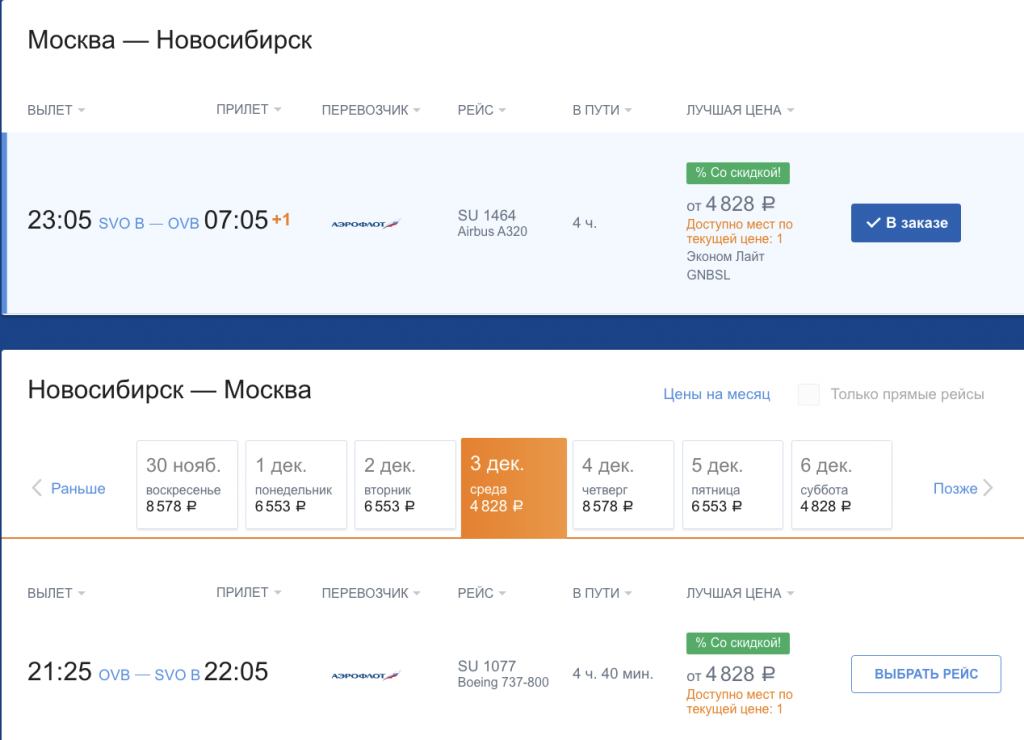The height and width of the screenshot is (740, 1024).
Task: Click Aeroflot logo on SU 1464 flight
Action: click(x=365, y=224)
